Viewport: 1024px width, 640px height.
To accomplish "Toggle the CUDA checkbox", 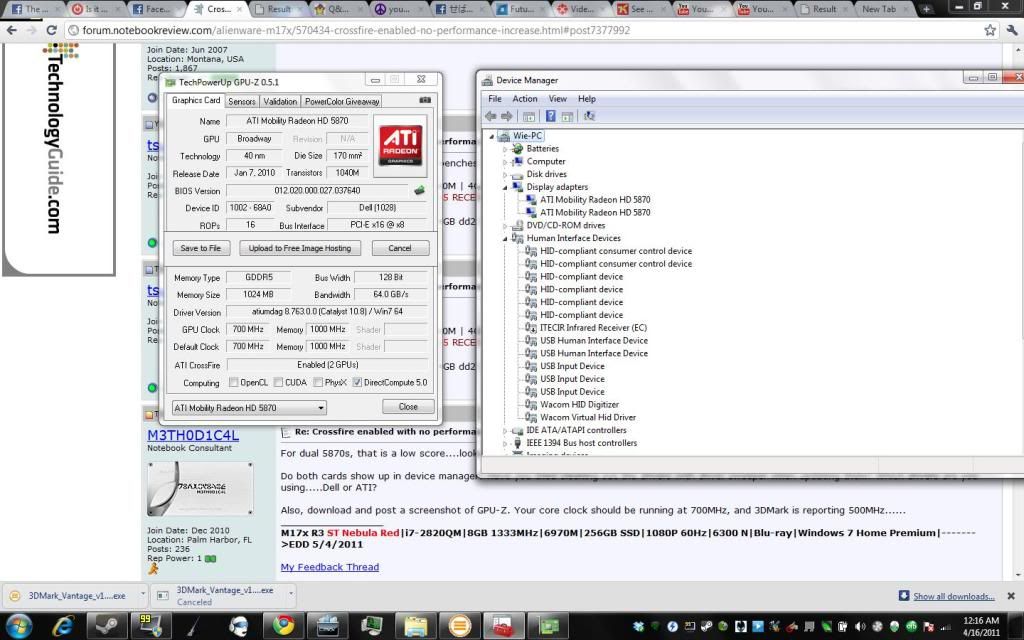I will (x=278, y=383).
